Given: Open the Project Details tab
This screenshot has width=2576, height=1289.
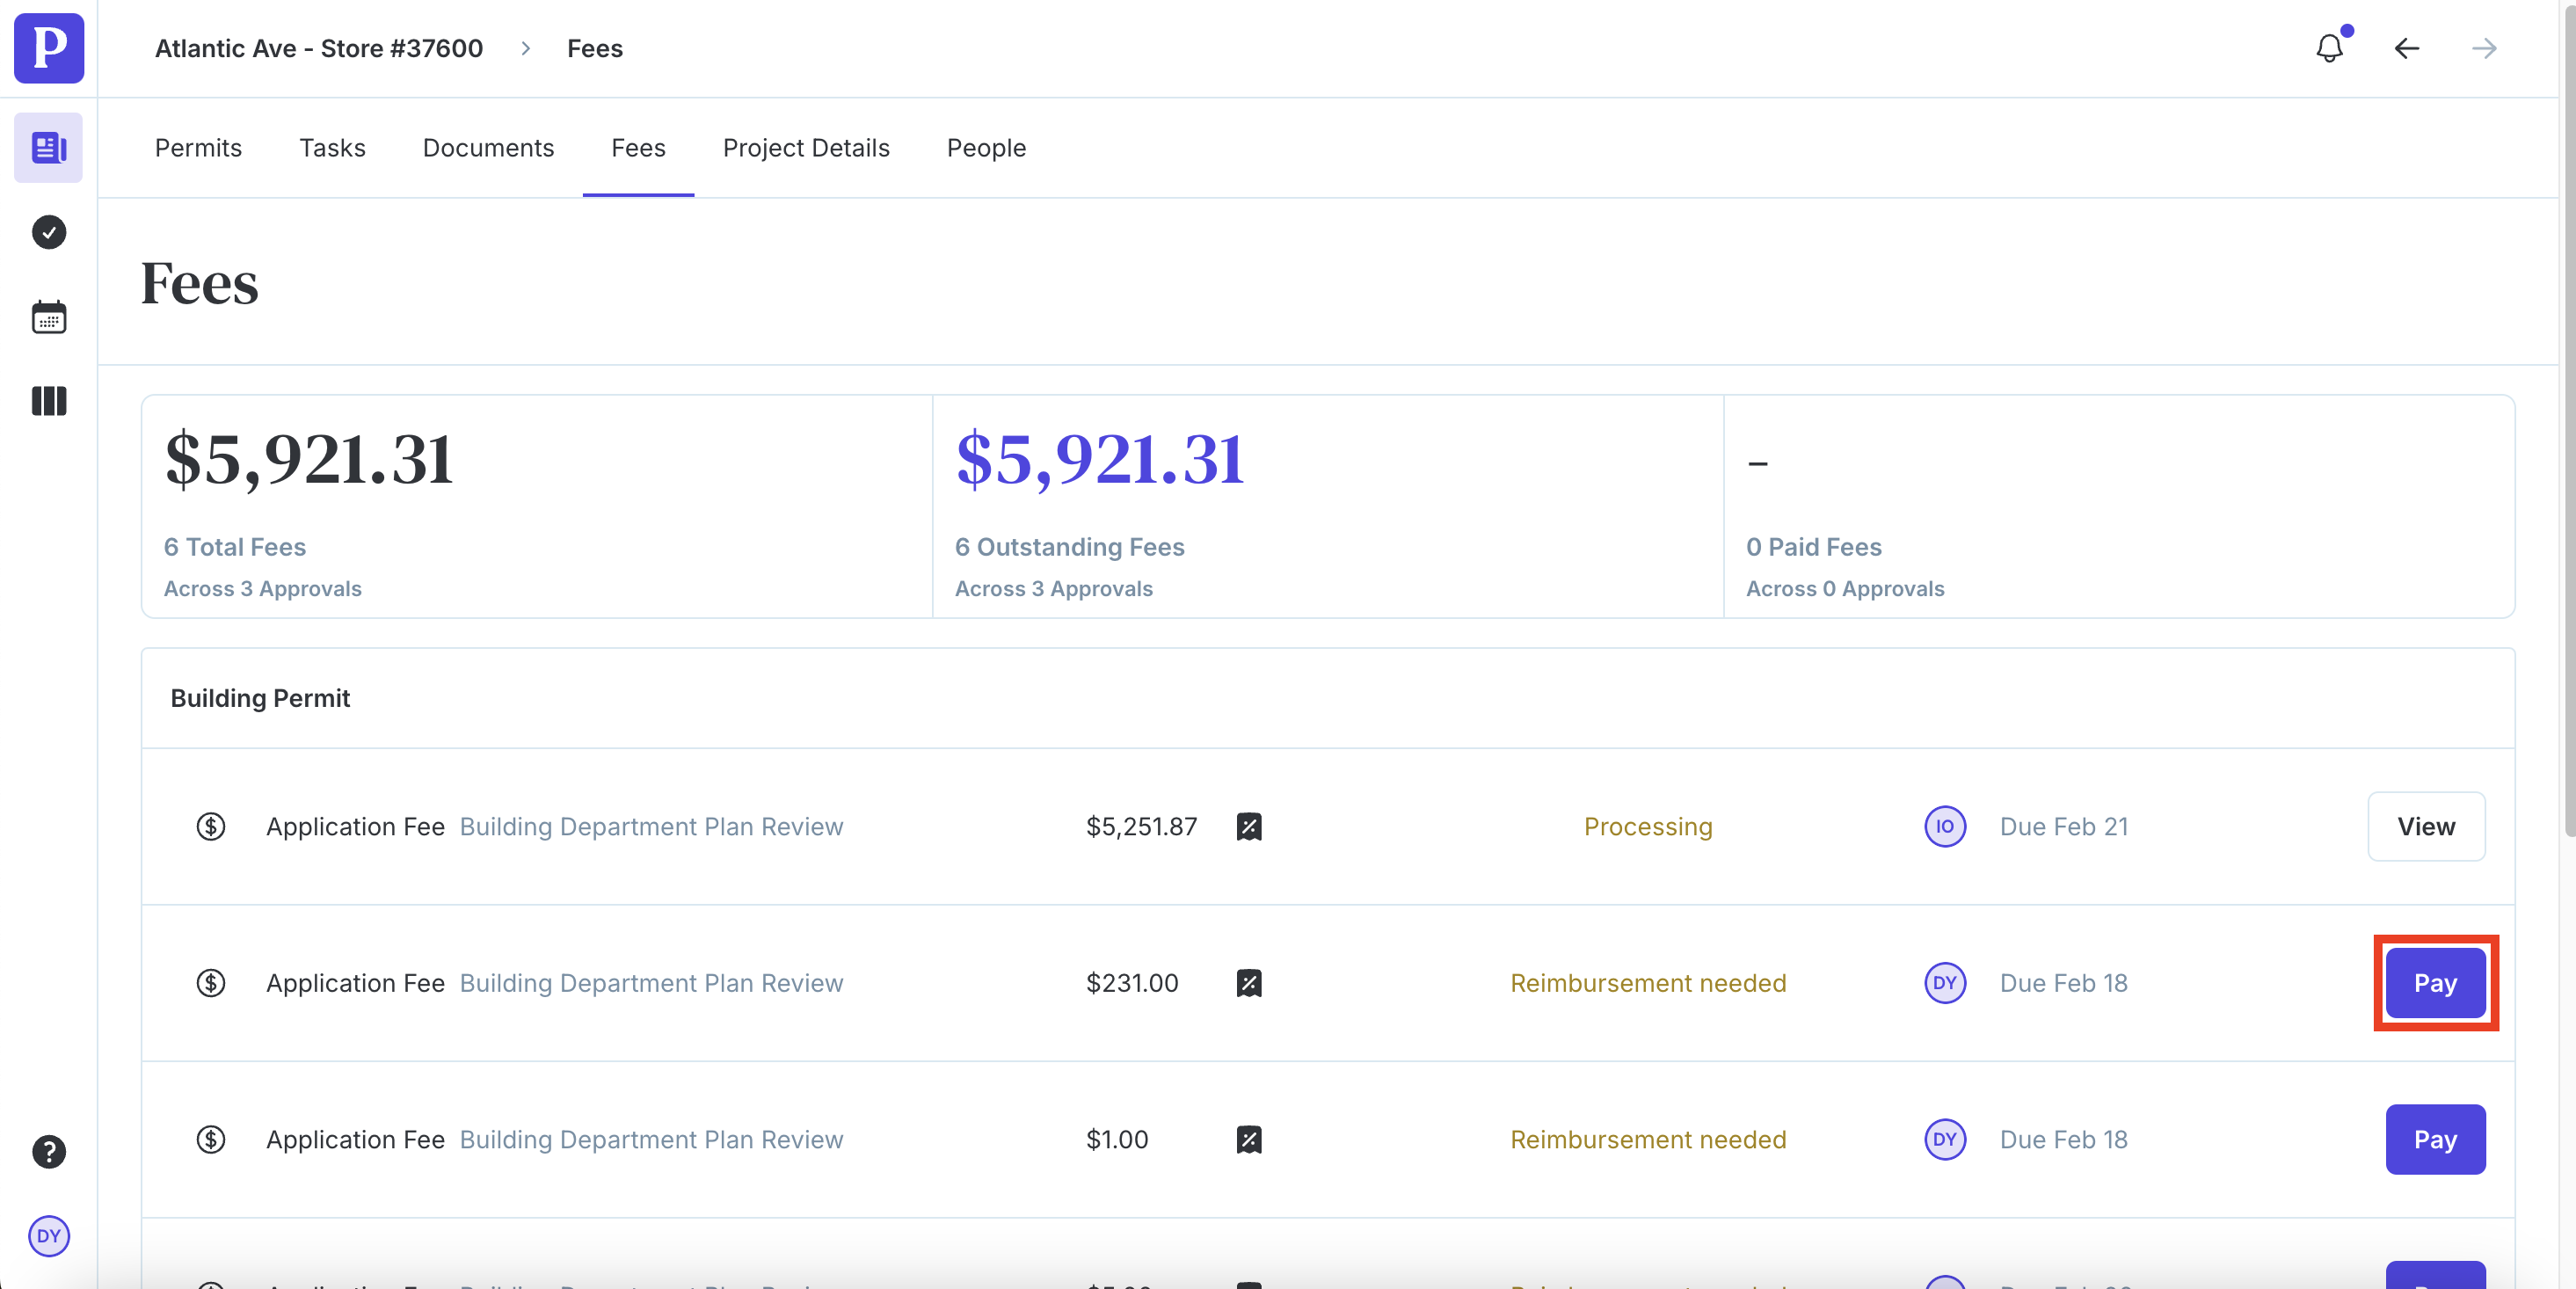Looking at the screenshot, I should tap(806, 148).
